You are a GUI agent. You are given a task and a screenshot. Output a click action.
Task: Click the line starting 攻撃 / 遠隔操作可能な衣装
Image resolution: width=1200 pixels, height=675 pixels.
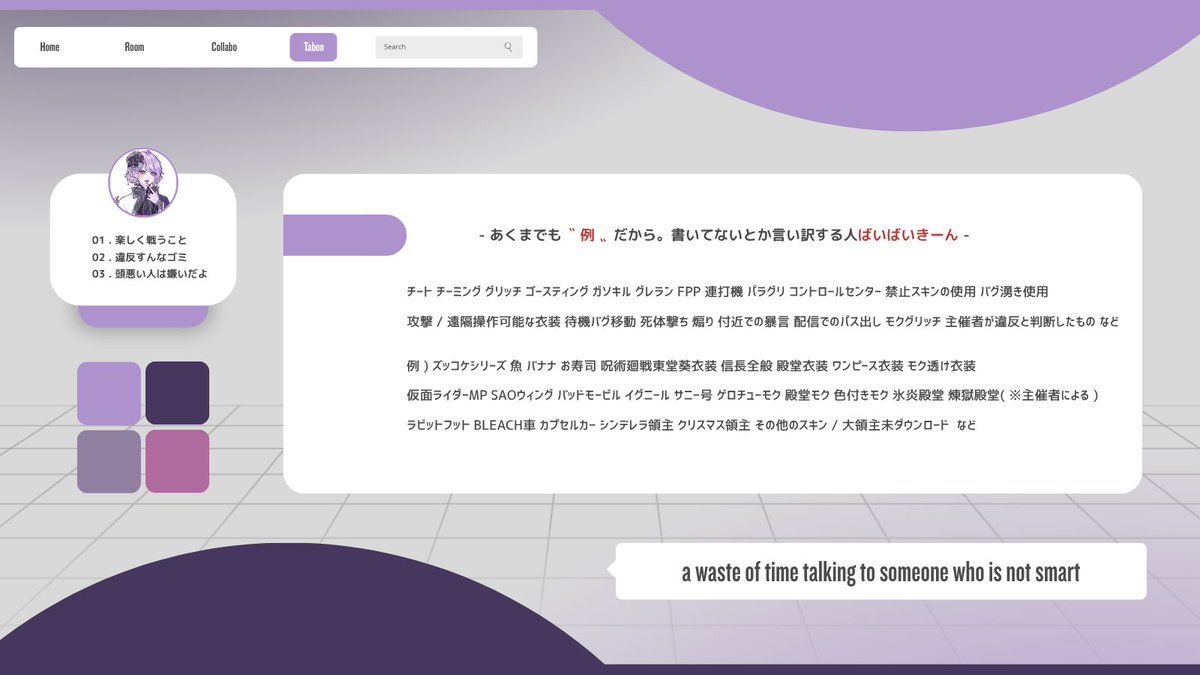tap(763, 322)
